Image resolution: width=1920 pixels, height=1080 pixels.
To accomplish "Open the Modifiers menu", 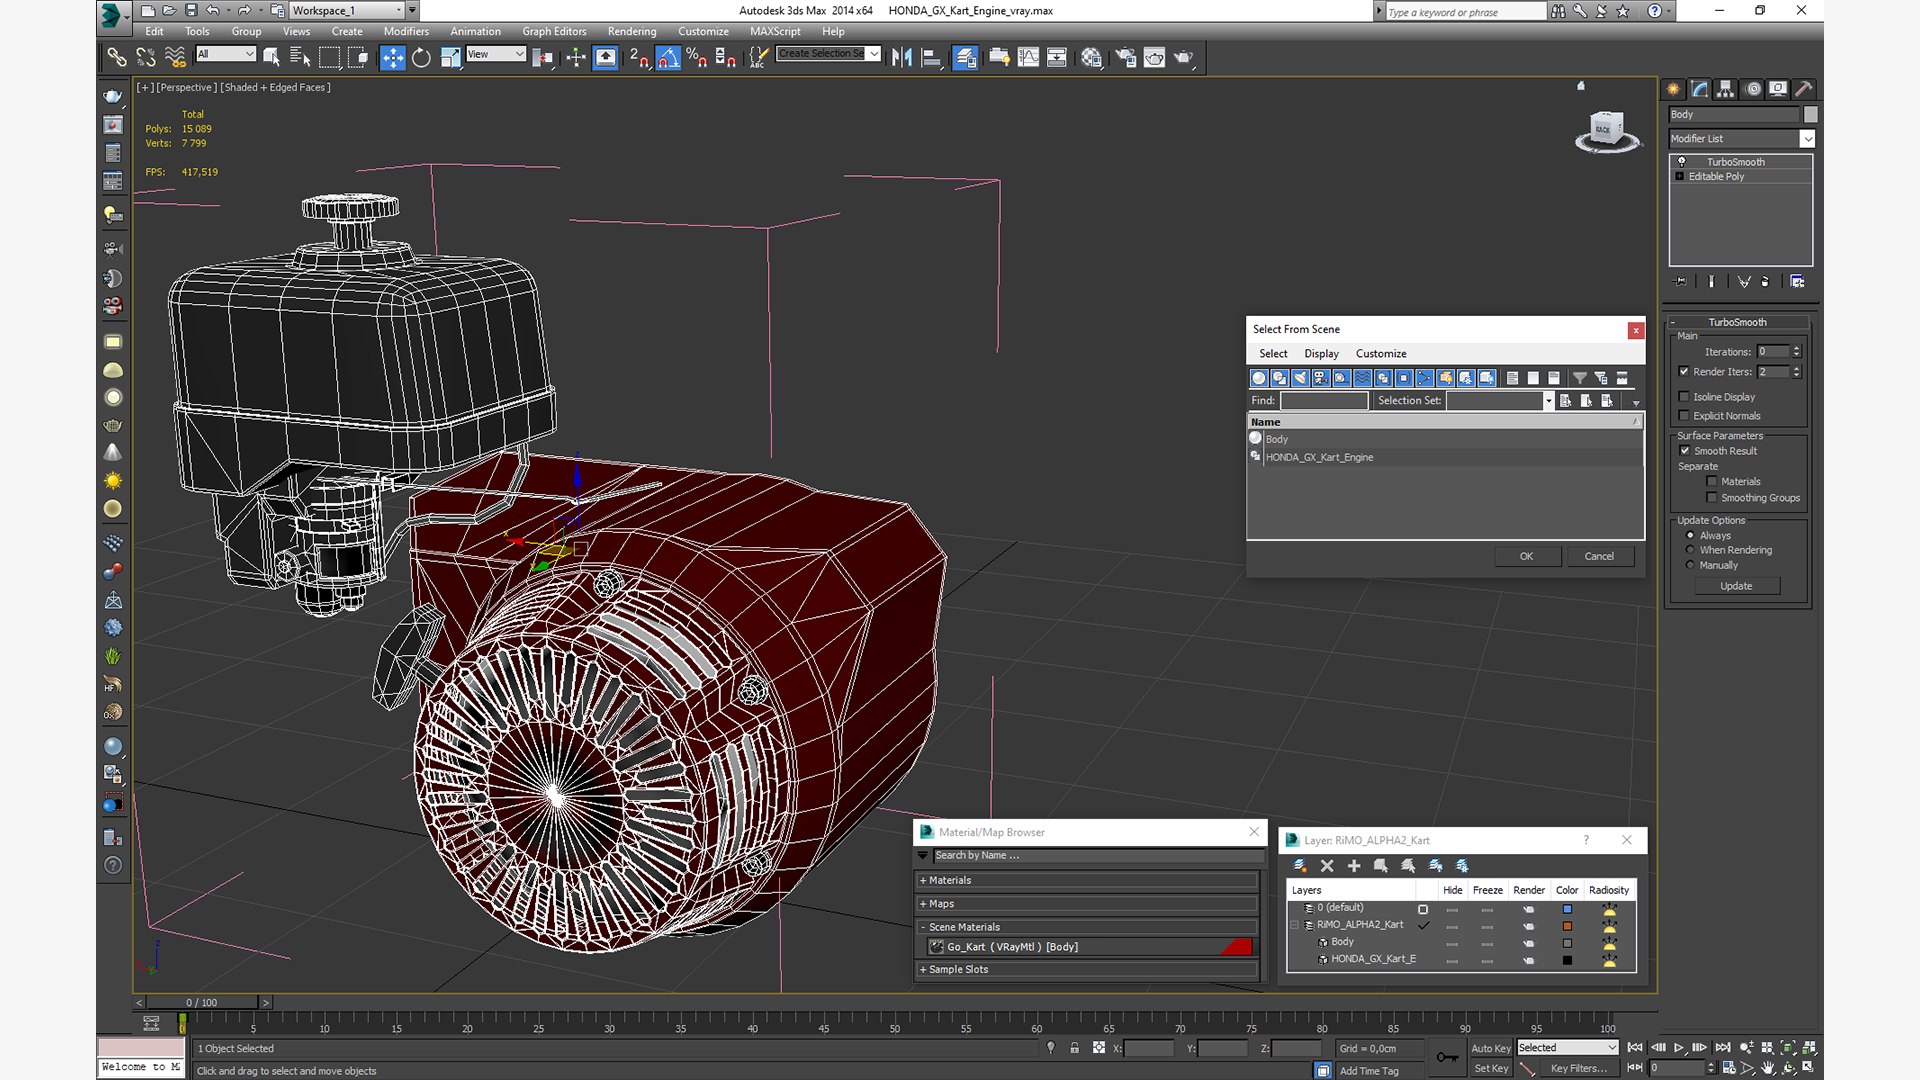I will 406,32.
